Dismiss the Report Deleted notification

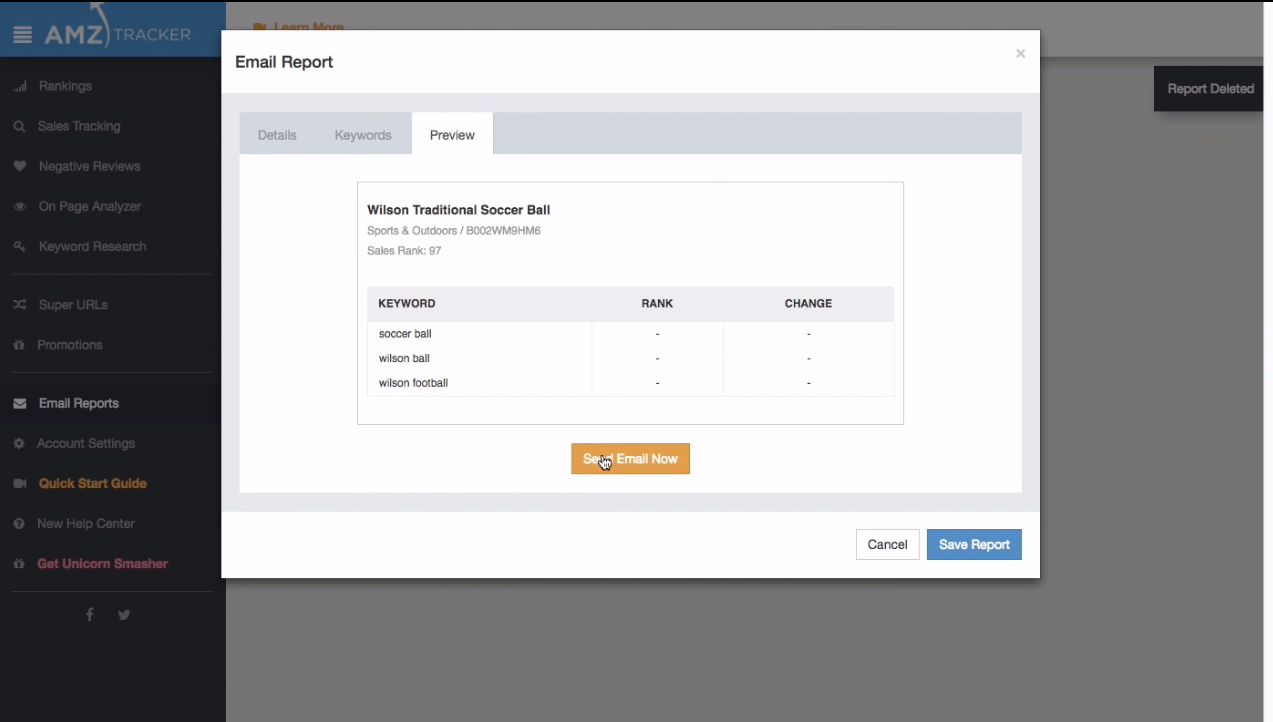point(1210,89)
